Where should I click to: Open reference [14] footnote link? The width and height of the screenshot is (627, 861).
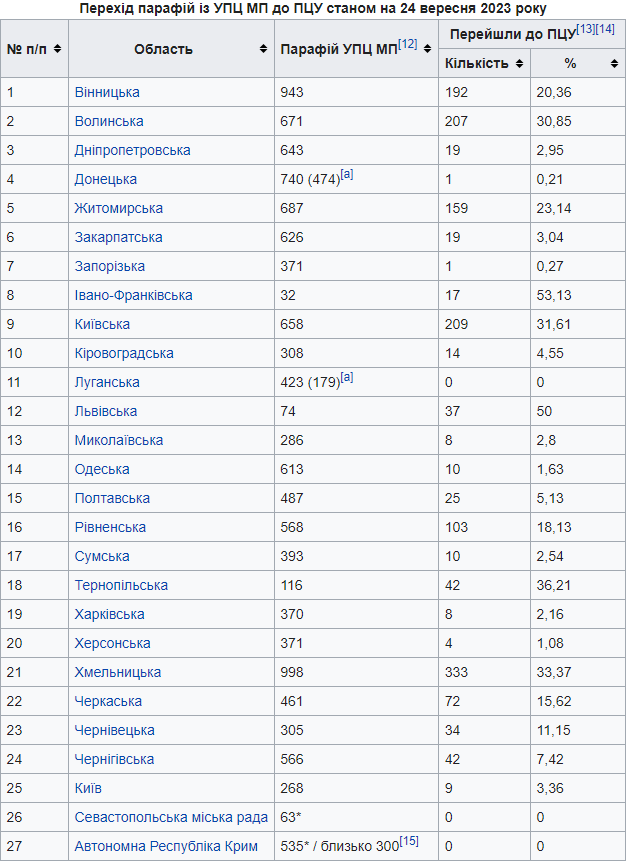pos(605,30)
